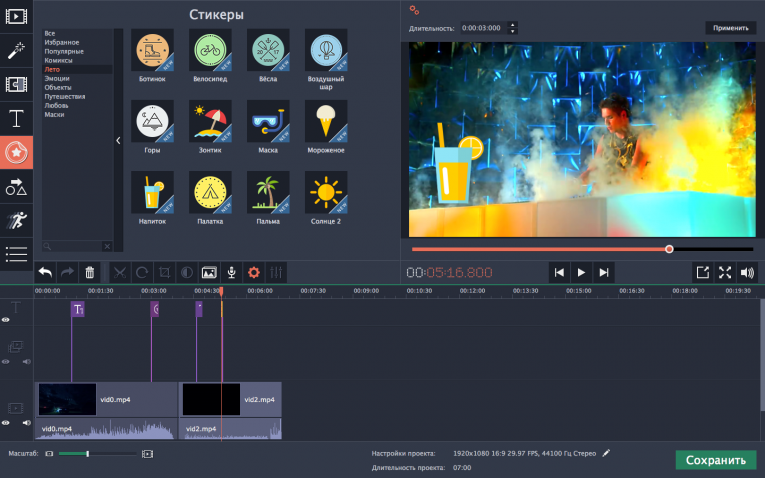
Task: Click the trash delete icon
Action: coord(90,272)
